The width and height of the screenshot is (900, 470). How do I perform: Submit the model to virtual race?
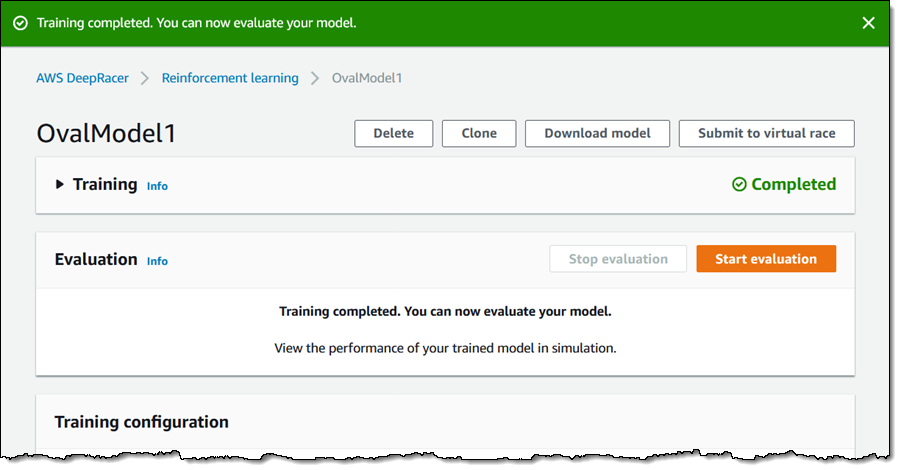pyautogui.click(x=766, y=133)
